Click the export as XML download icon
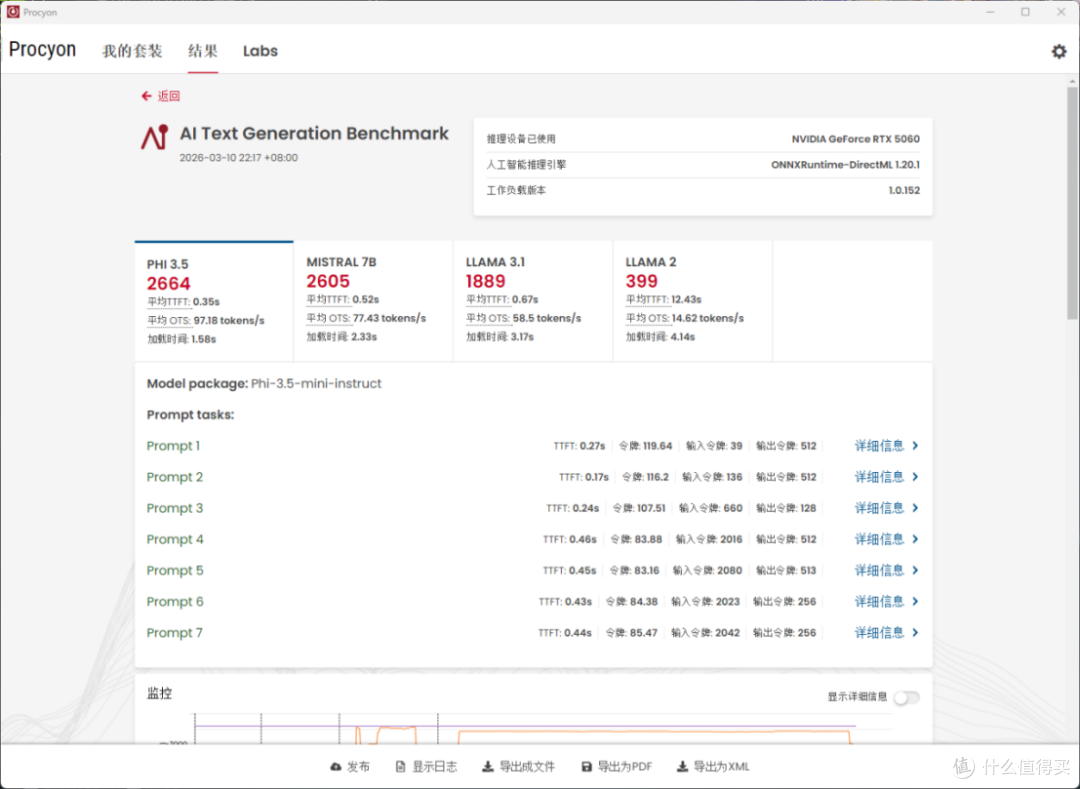This screenshot has height=789, width=1080. pyautogui.click(x=682, y=766)
